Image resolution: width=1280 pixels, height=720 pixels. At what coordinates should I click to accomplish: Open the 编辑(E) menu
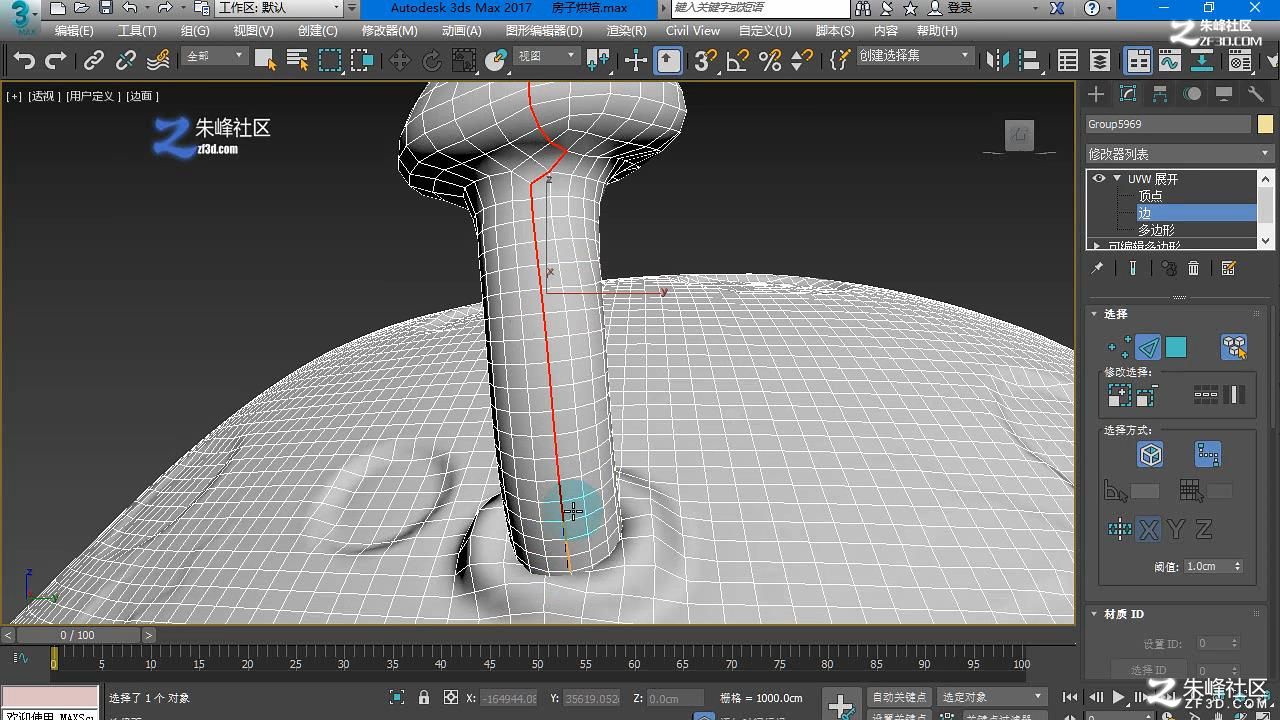click(x=74, y=31)
